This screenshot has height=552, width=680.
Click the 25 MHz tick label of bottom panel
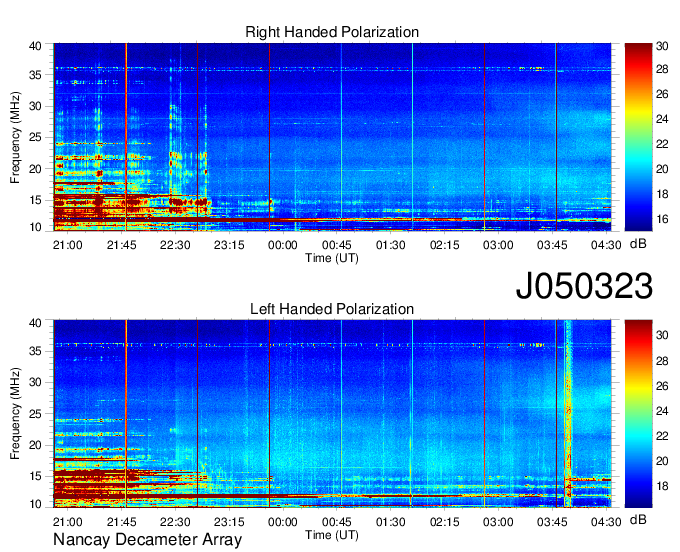(x=35, y=414)
